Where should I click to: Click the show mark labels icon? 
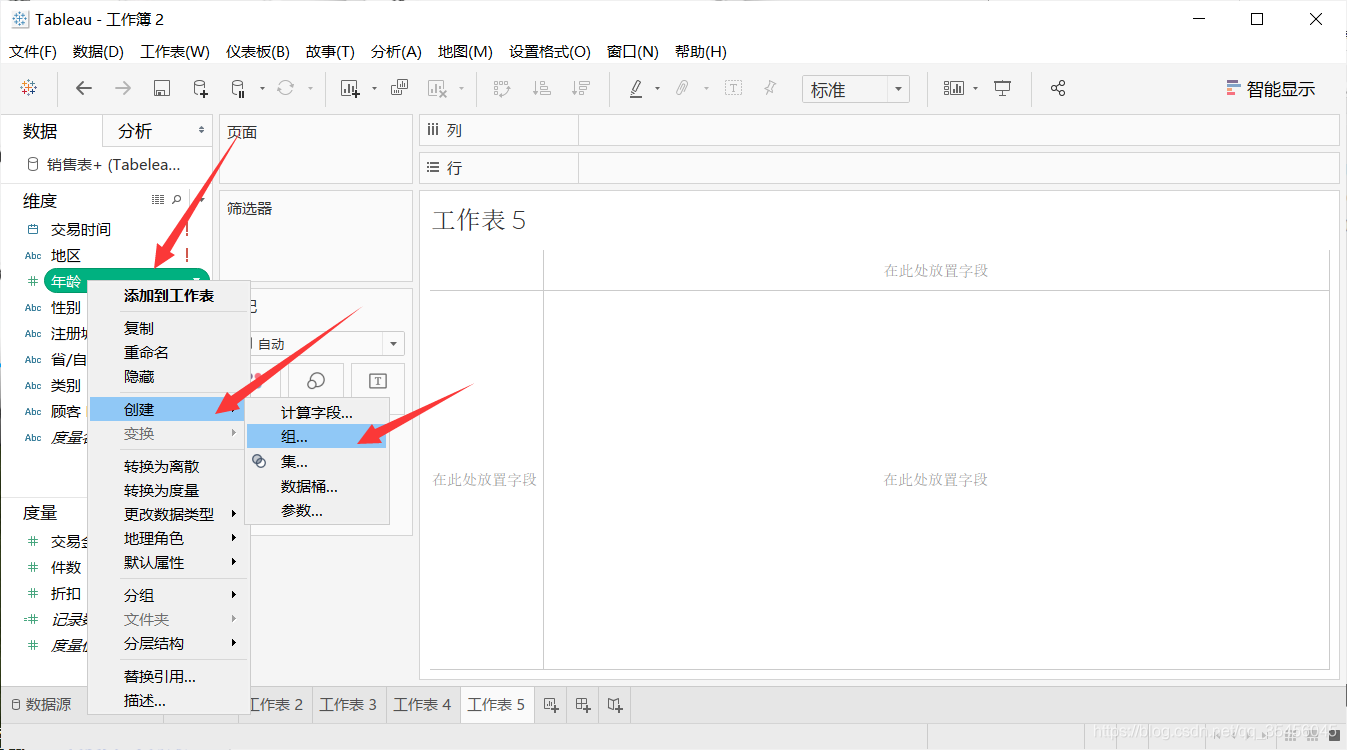point(733,88)
